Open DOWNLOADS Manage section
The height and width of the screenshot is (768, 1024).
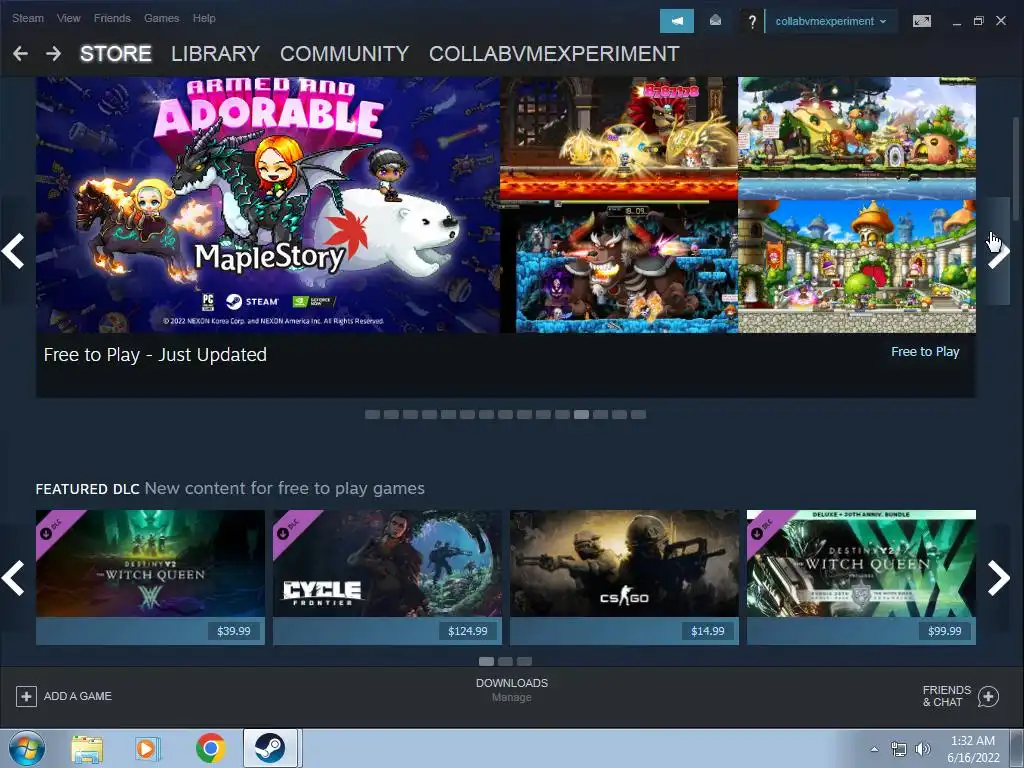pyautogui.click(x=511, y=690)
